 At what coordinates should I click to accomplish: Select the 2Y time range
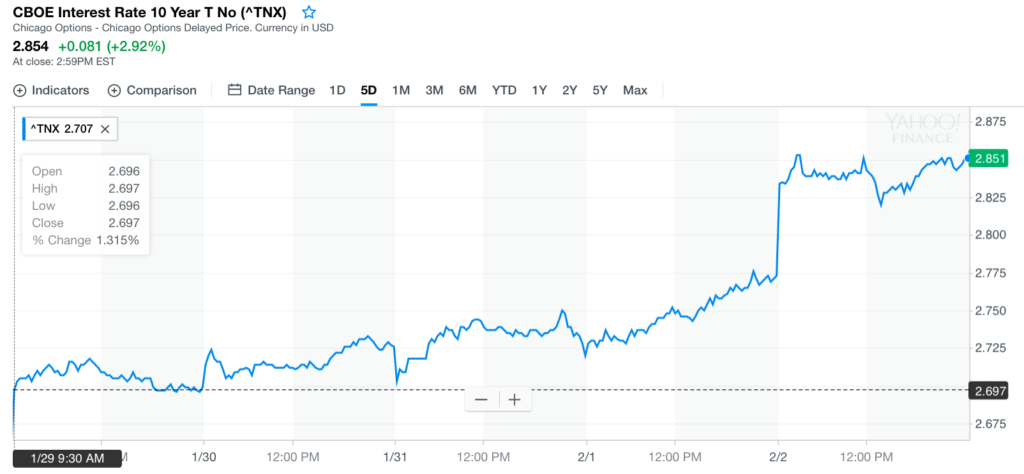(x=569, y=90)
